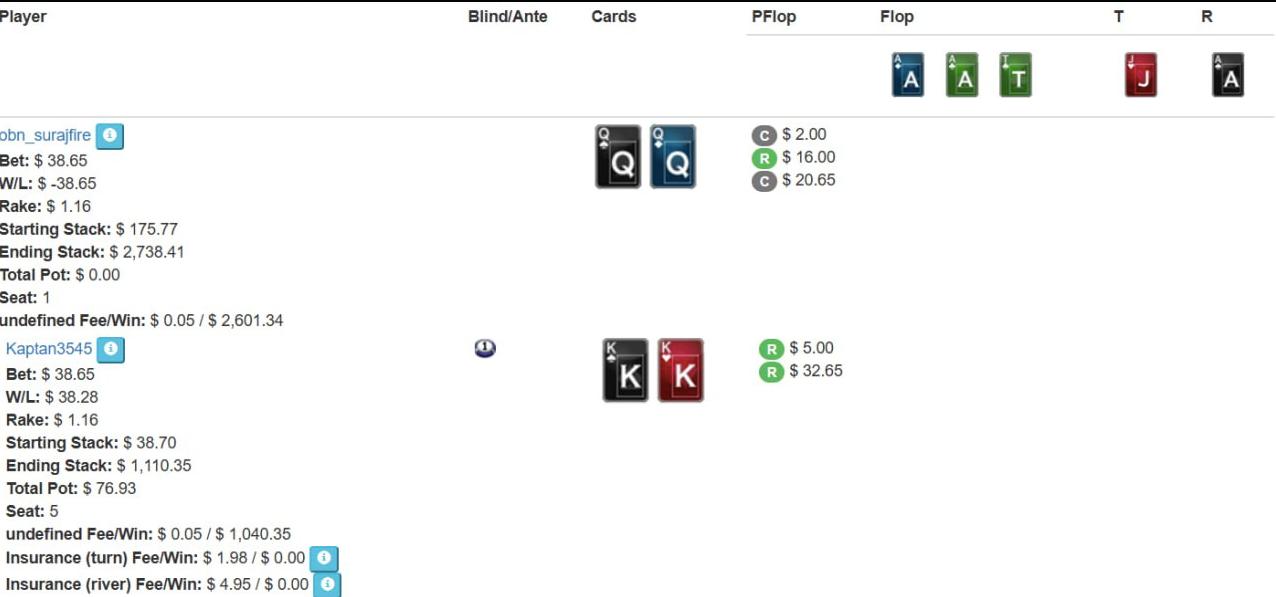Click the info icon beside Kaptan3545

[x=111, y=350]
